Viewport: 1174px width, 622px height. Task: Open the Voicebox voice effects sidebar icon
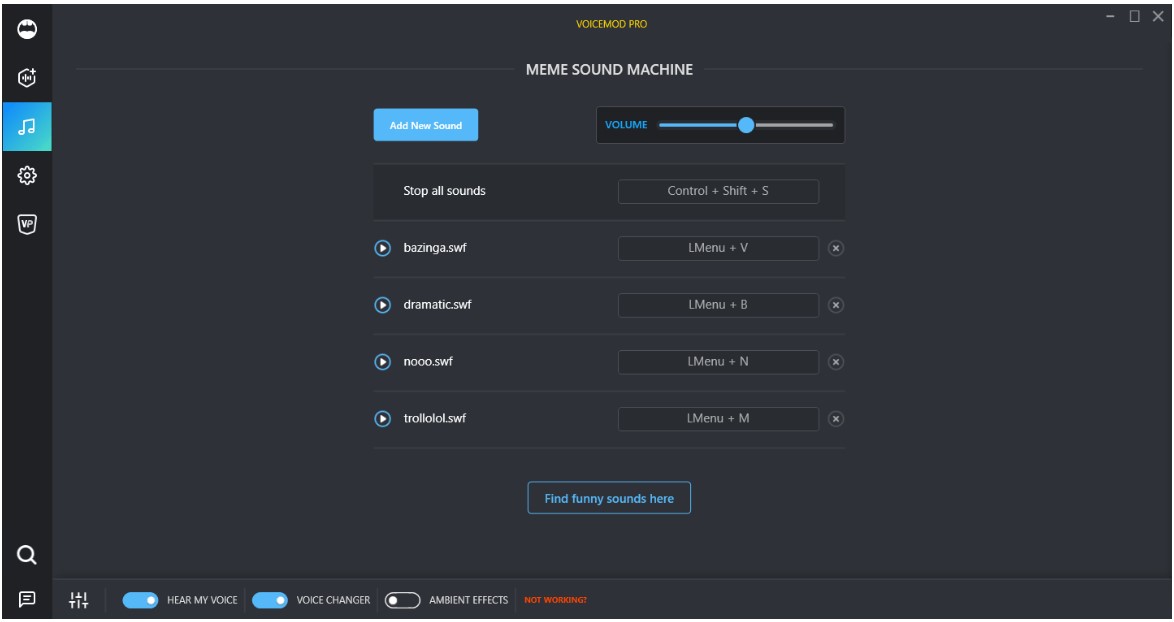(27, 78)
